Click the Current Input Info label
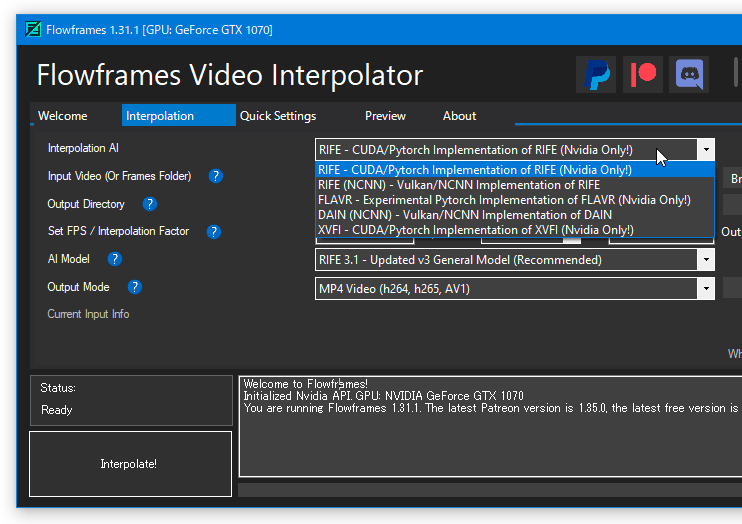This screenshot has width=742, height=524. click(88, 314)
